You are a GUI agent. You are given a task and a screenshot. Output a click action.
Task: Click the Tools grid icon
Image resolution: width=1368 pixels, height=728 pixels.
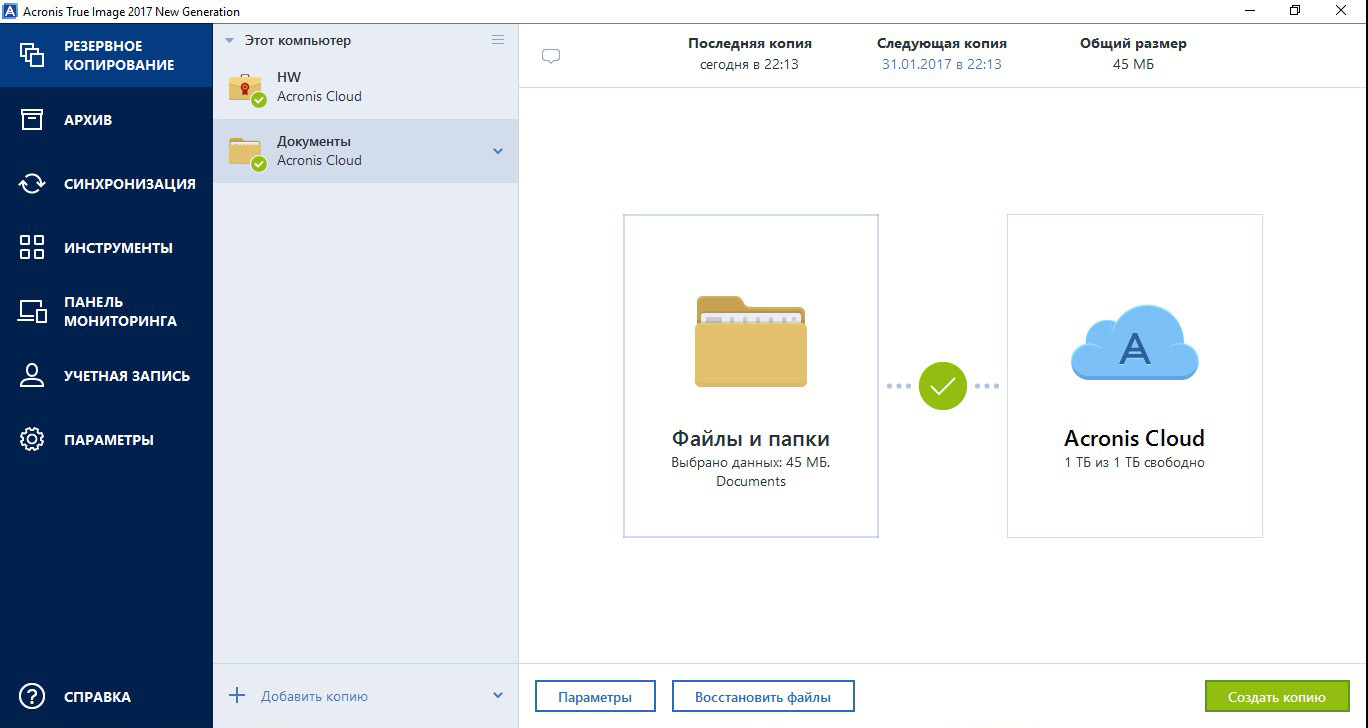pos(32,247)
